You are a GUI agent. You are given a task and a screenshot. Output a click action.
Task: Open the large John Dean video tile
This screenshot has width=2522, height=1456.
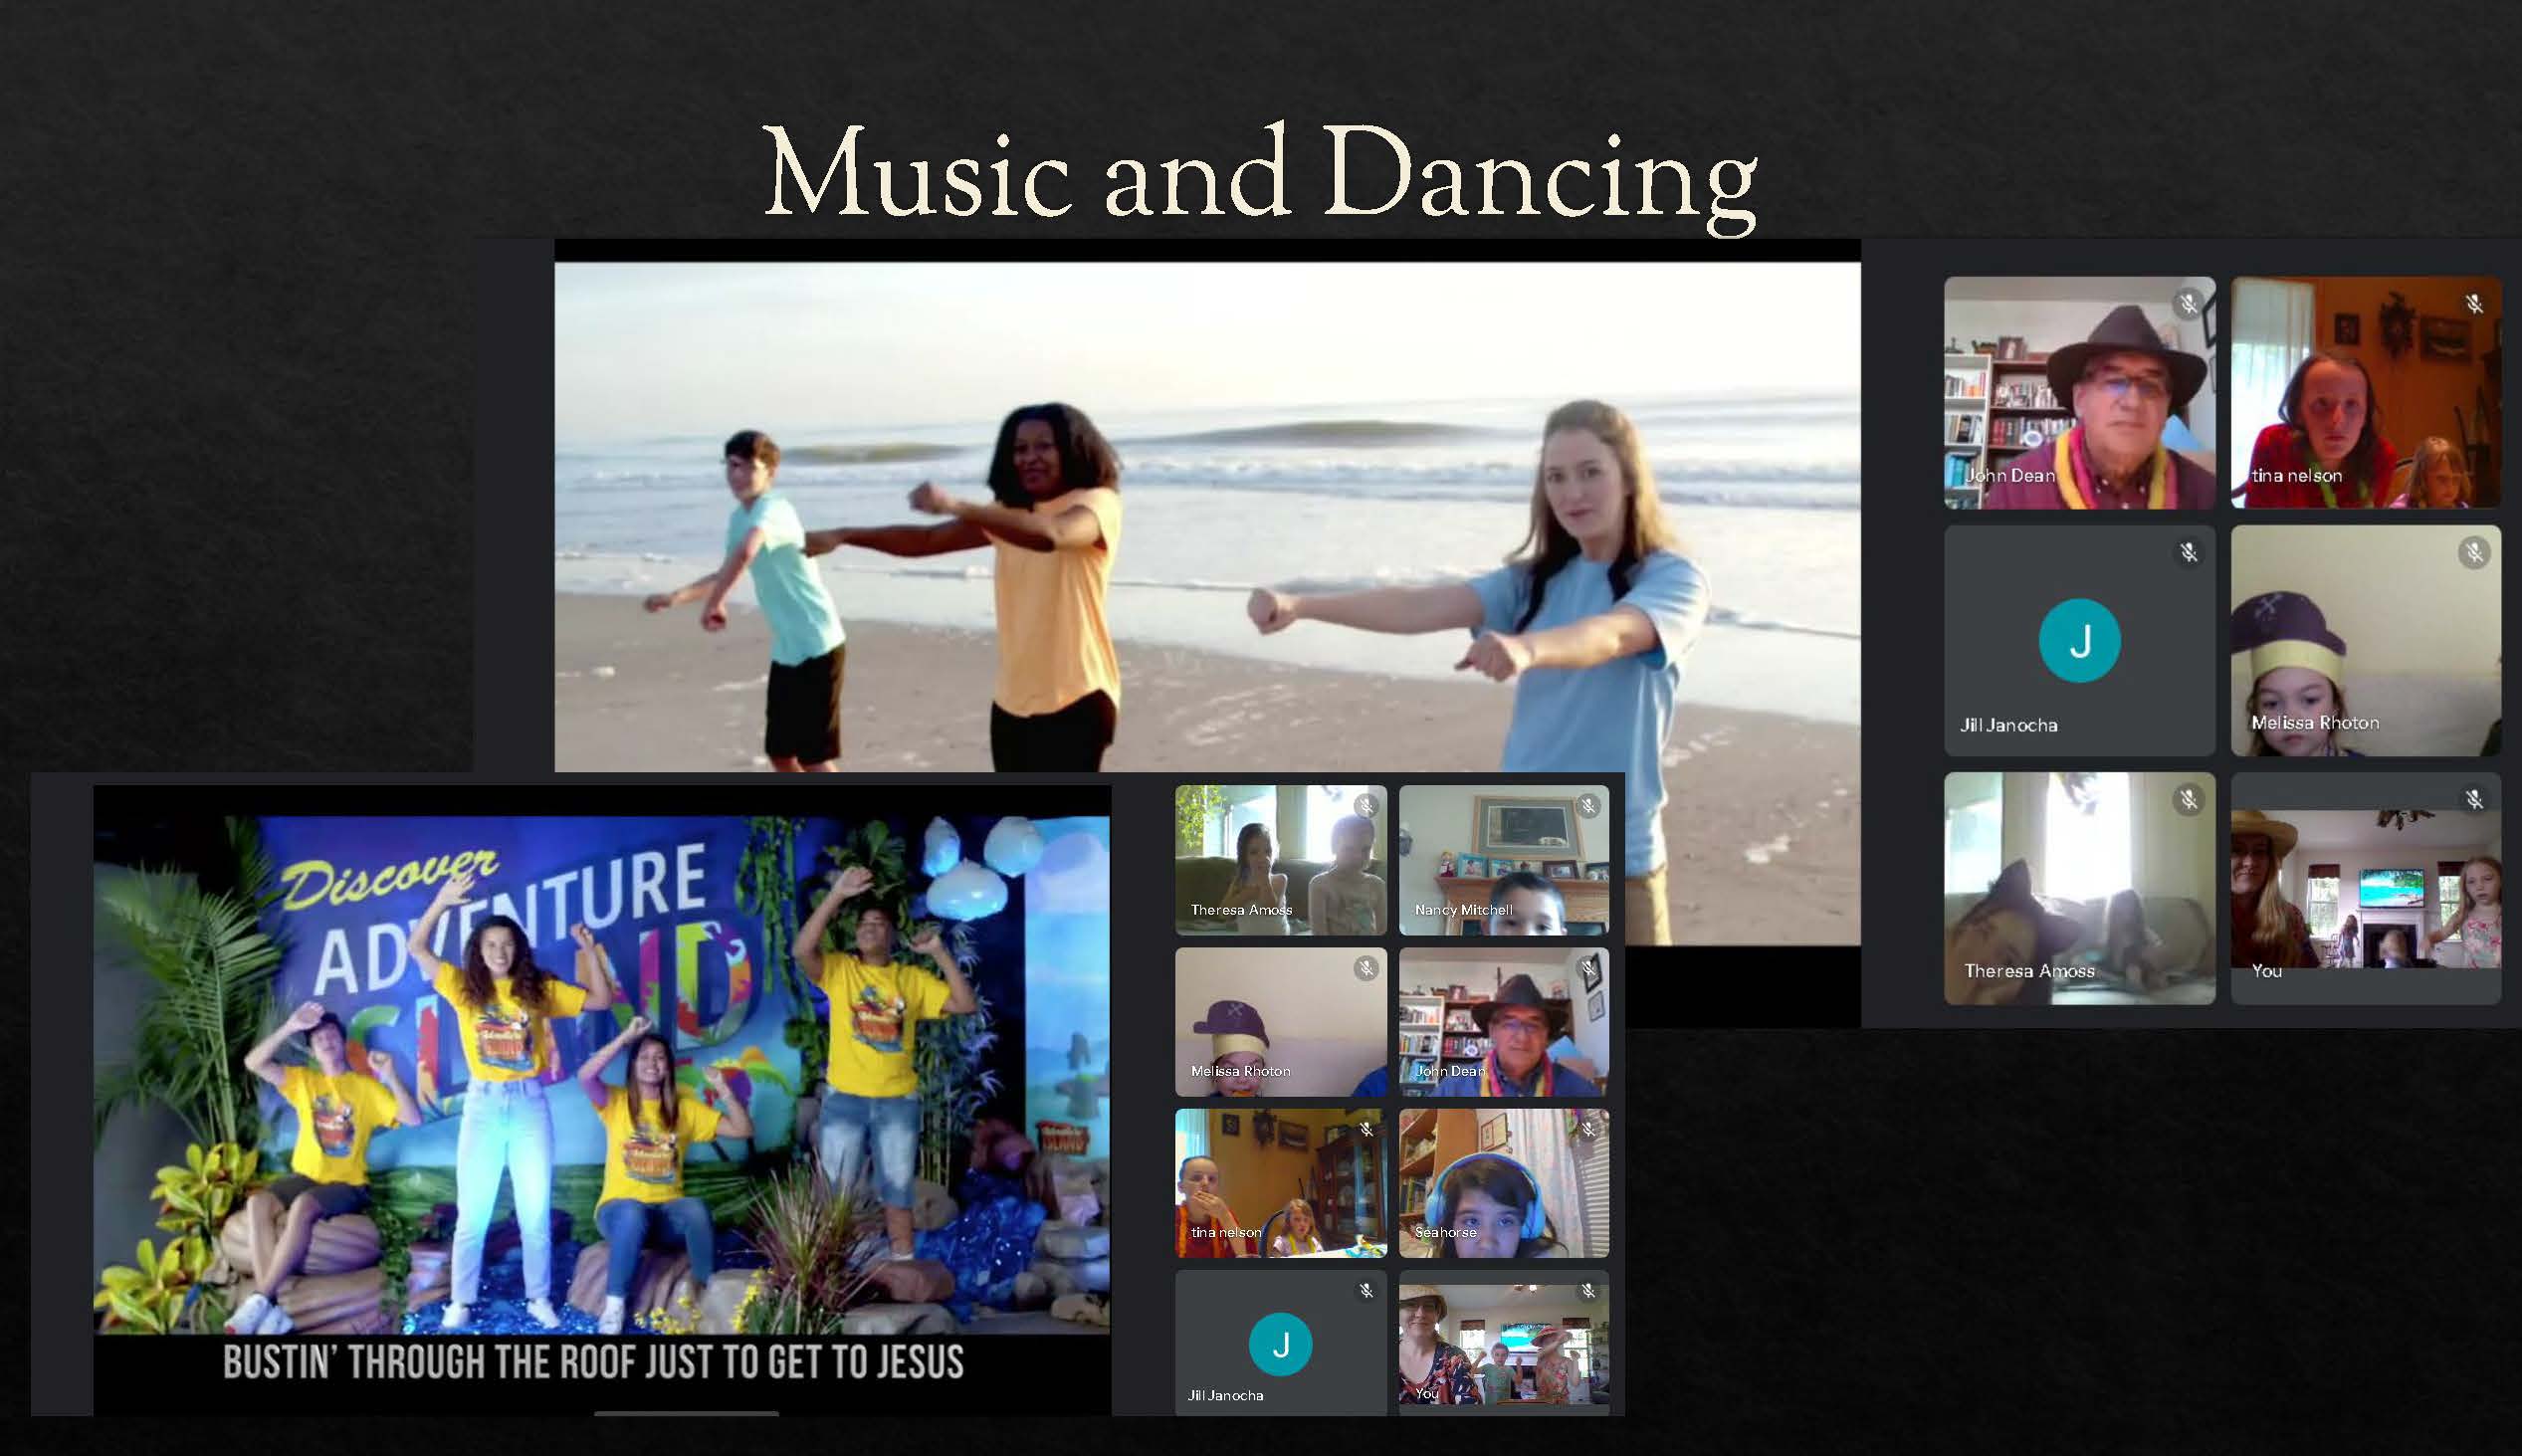2079,392
